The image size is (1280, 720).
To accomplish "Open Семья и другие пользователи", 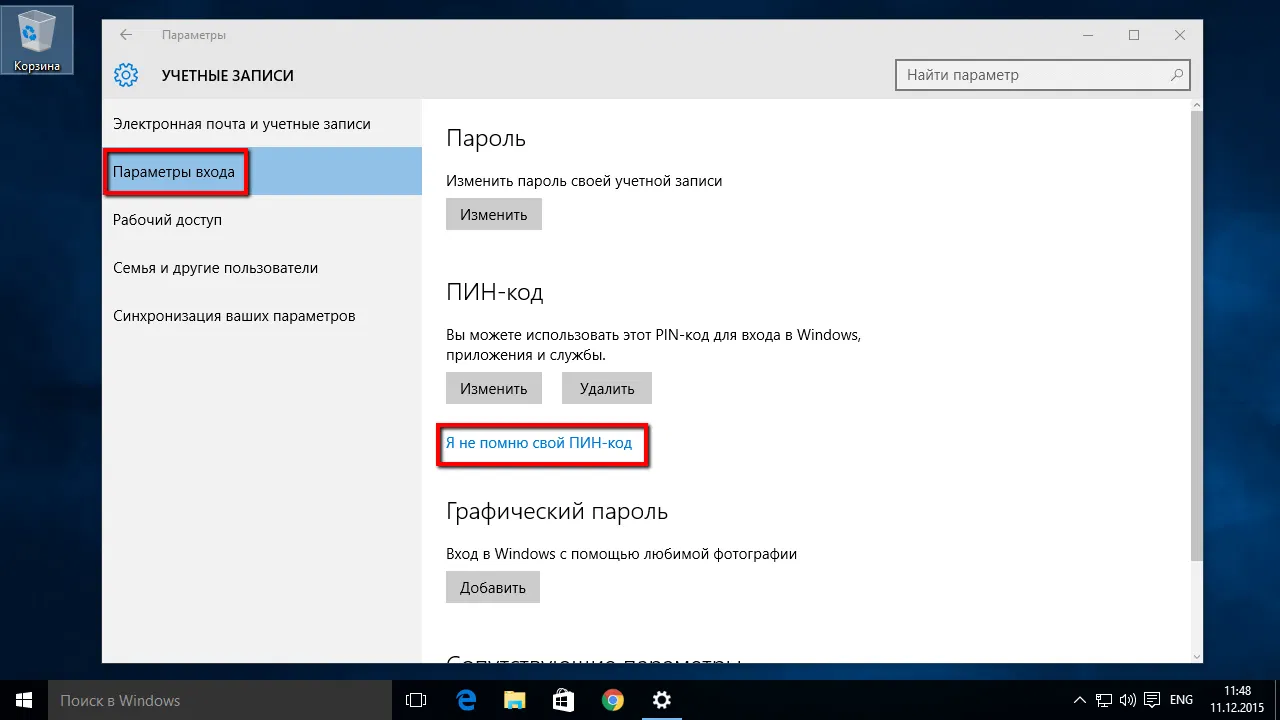I will pyautogui.click(x=262, y=267).
